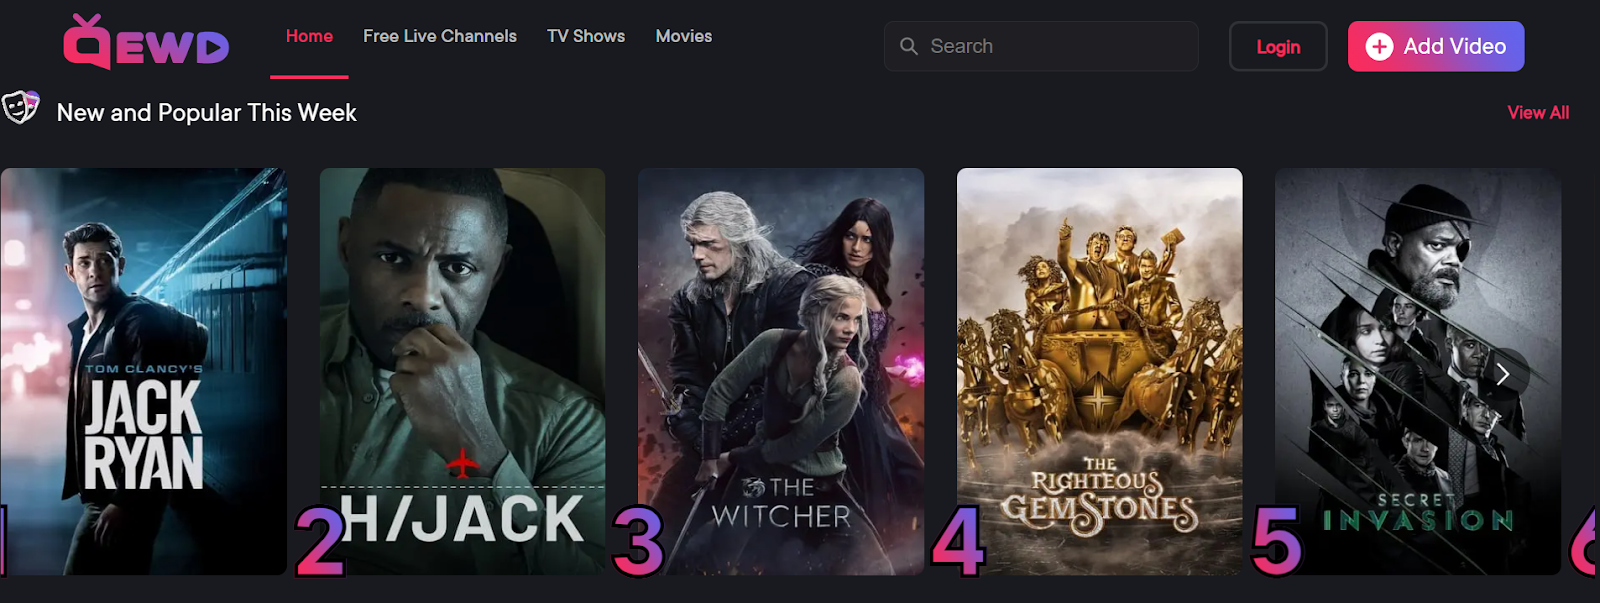Click the theater masks icon
The height and width of the screenshot is (603, 1600).
click(20, 106)
